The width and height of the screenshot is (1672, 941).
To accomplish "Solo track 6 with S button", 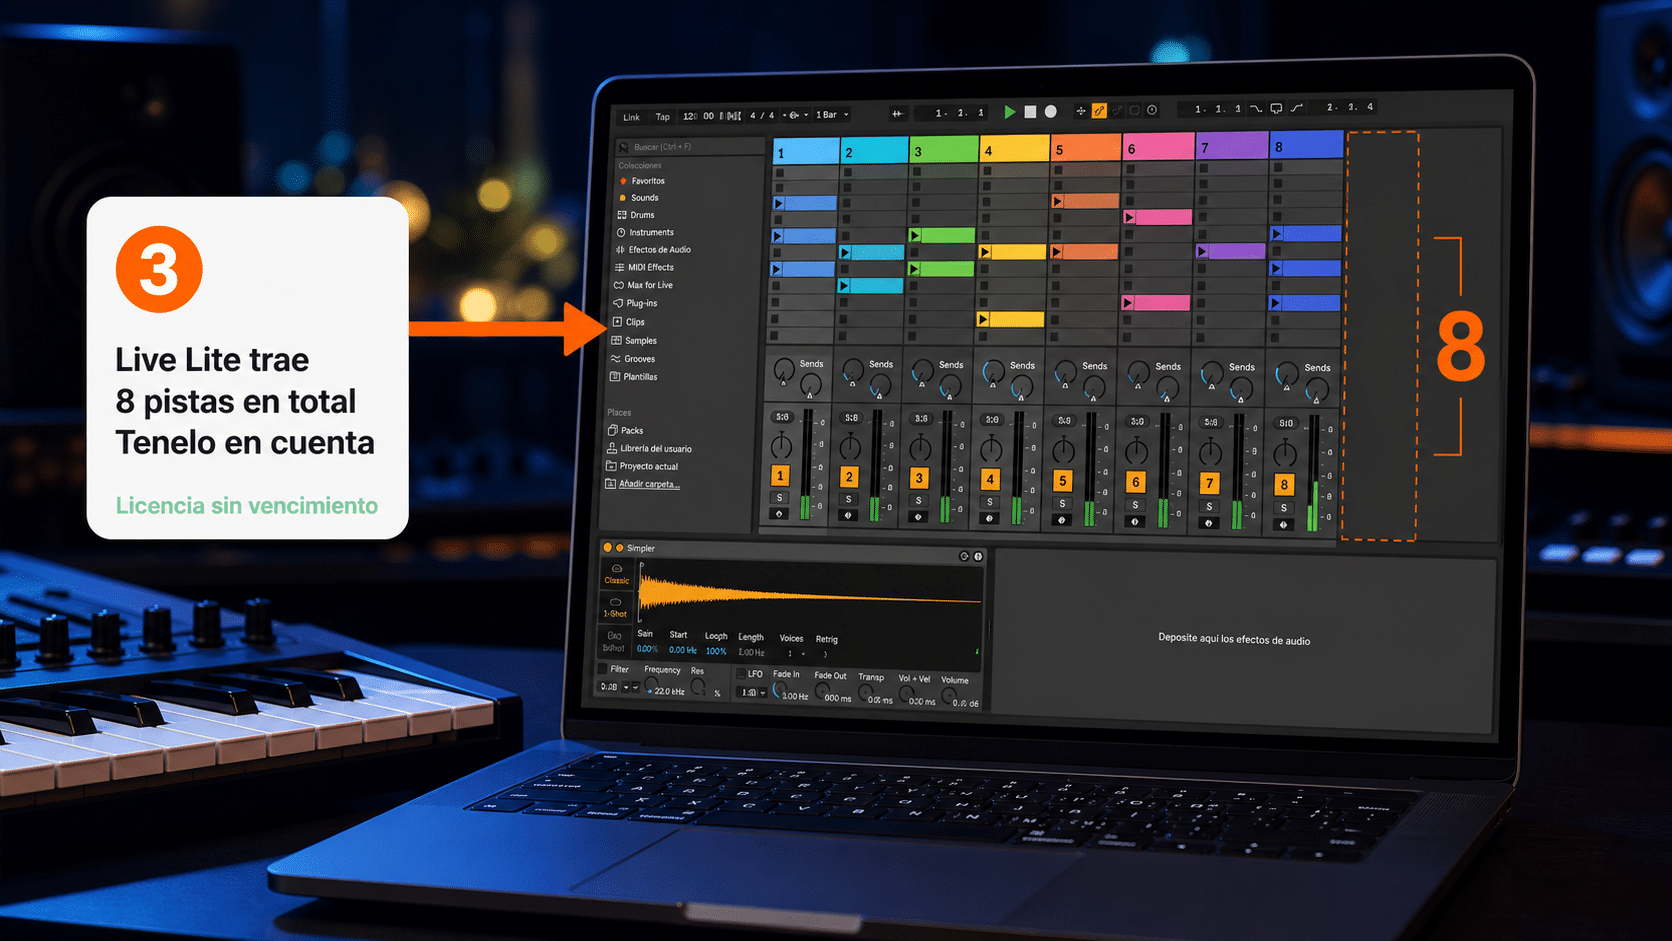I will click(1135, 505).
